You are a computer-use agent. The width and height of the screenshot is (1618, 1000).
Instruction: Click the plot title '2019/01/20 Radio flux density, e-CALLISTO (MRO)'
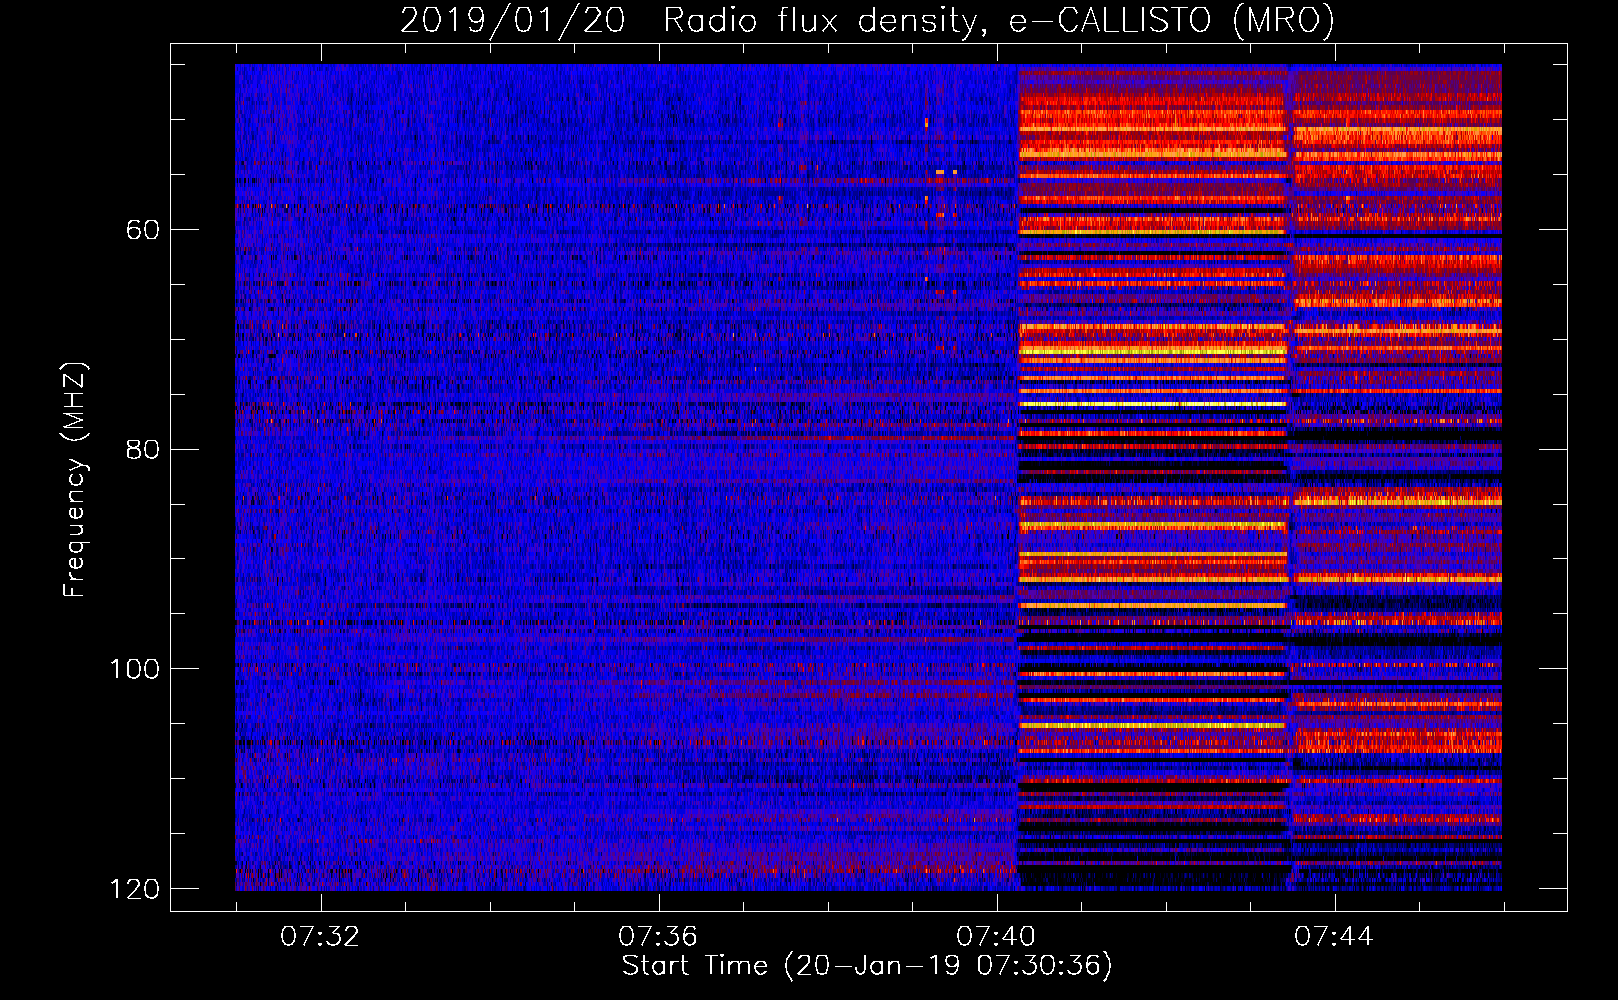click(x=867, y=21)
